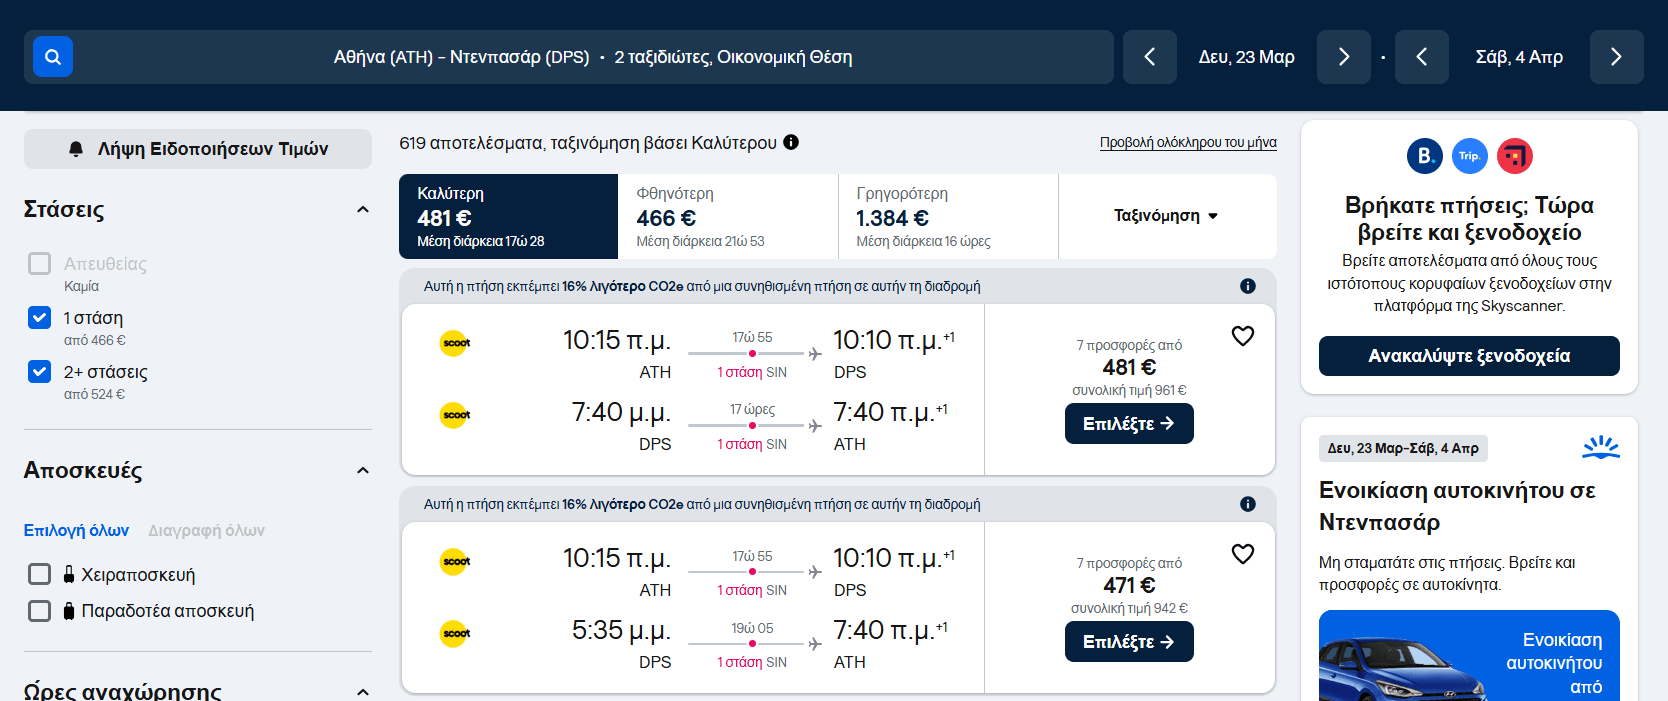Open info icon next to sorting by Καλύτερου
1668x701 pixels.
pyautogui.click(x=791, y=142)
